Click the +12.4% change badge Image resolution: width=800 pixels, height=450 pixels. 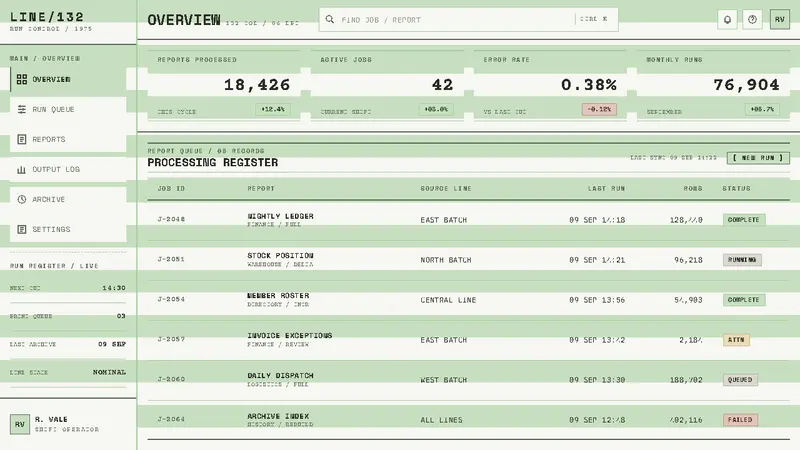click(273, 109)
